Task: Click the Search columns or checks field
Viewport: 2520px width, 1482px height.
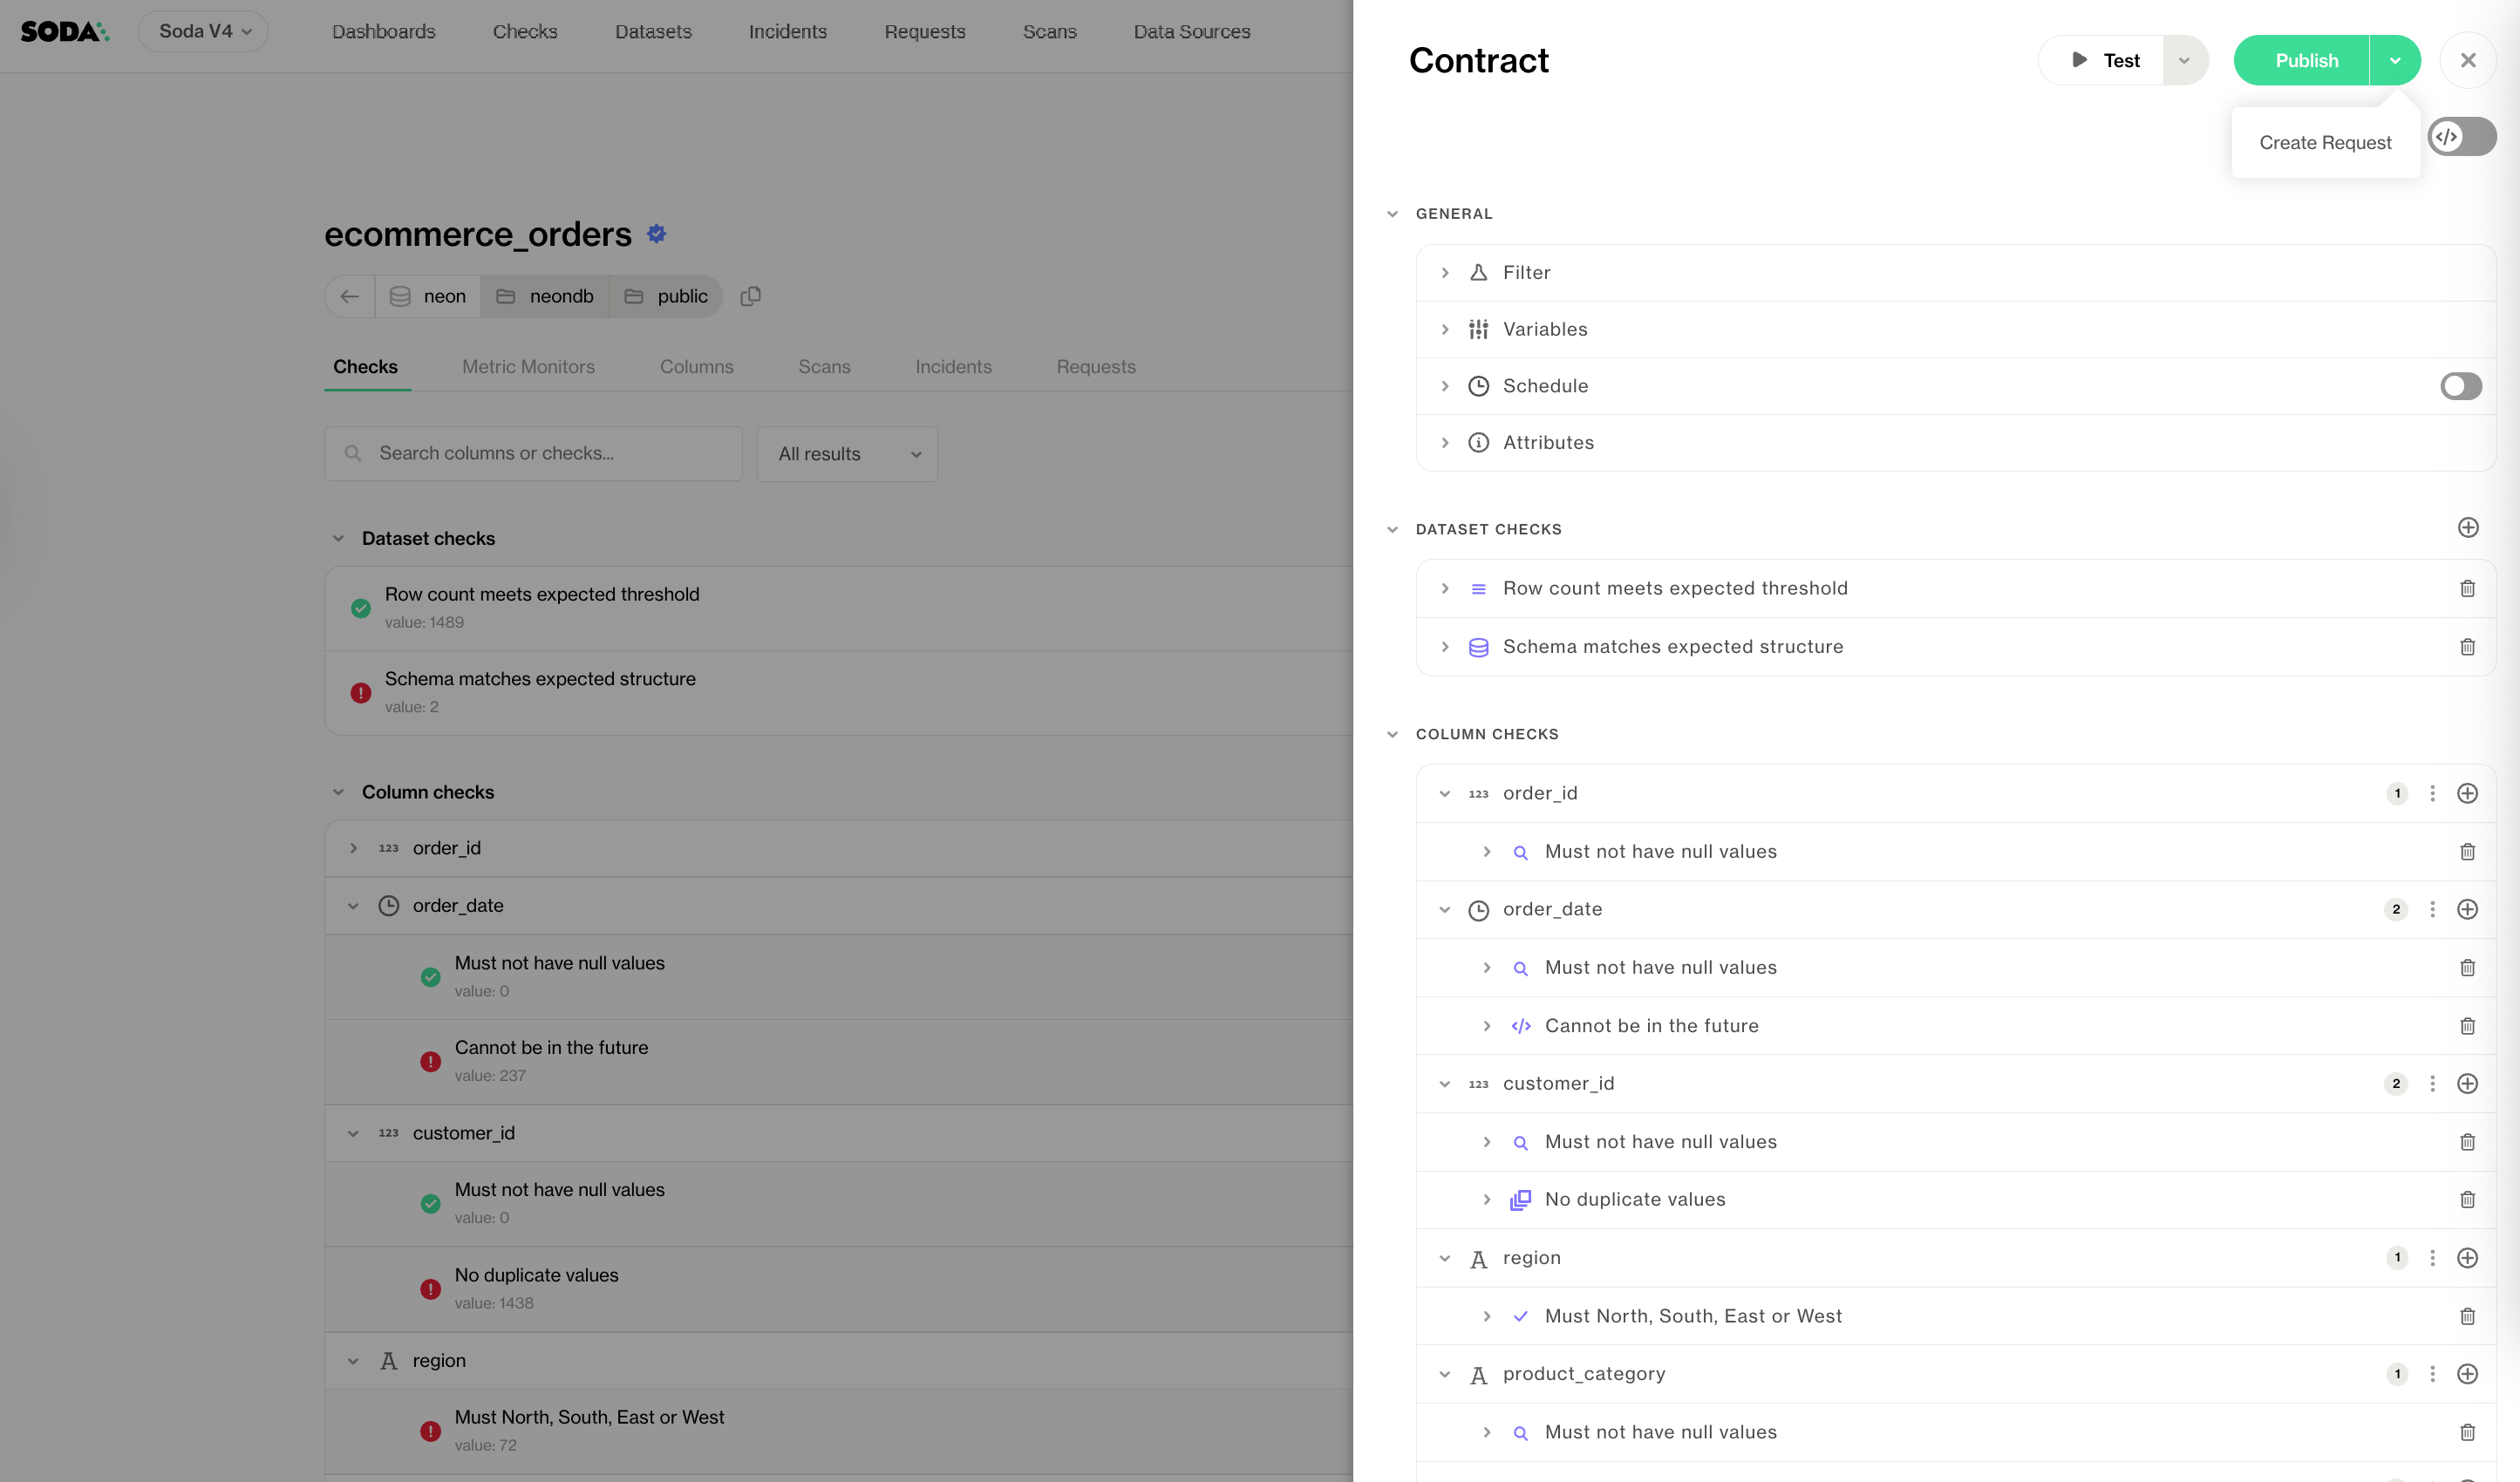Action: coord(533,454)
